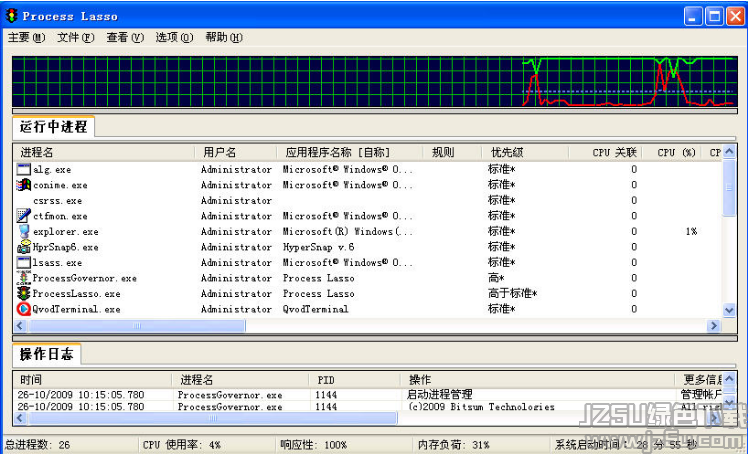Sort log by 时间 column header
The height and width of the screenshot is (454, 749).
93,380
